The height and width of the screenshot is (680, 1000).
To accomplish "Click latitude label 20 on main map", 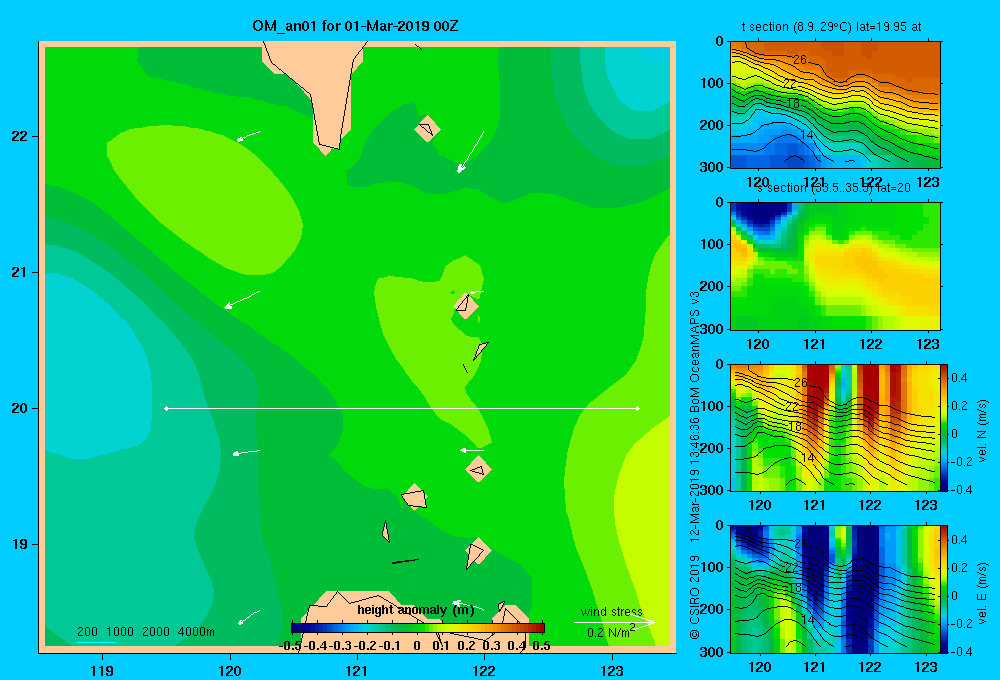I will coord(19,408).
